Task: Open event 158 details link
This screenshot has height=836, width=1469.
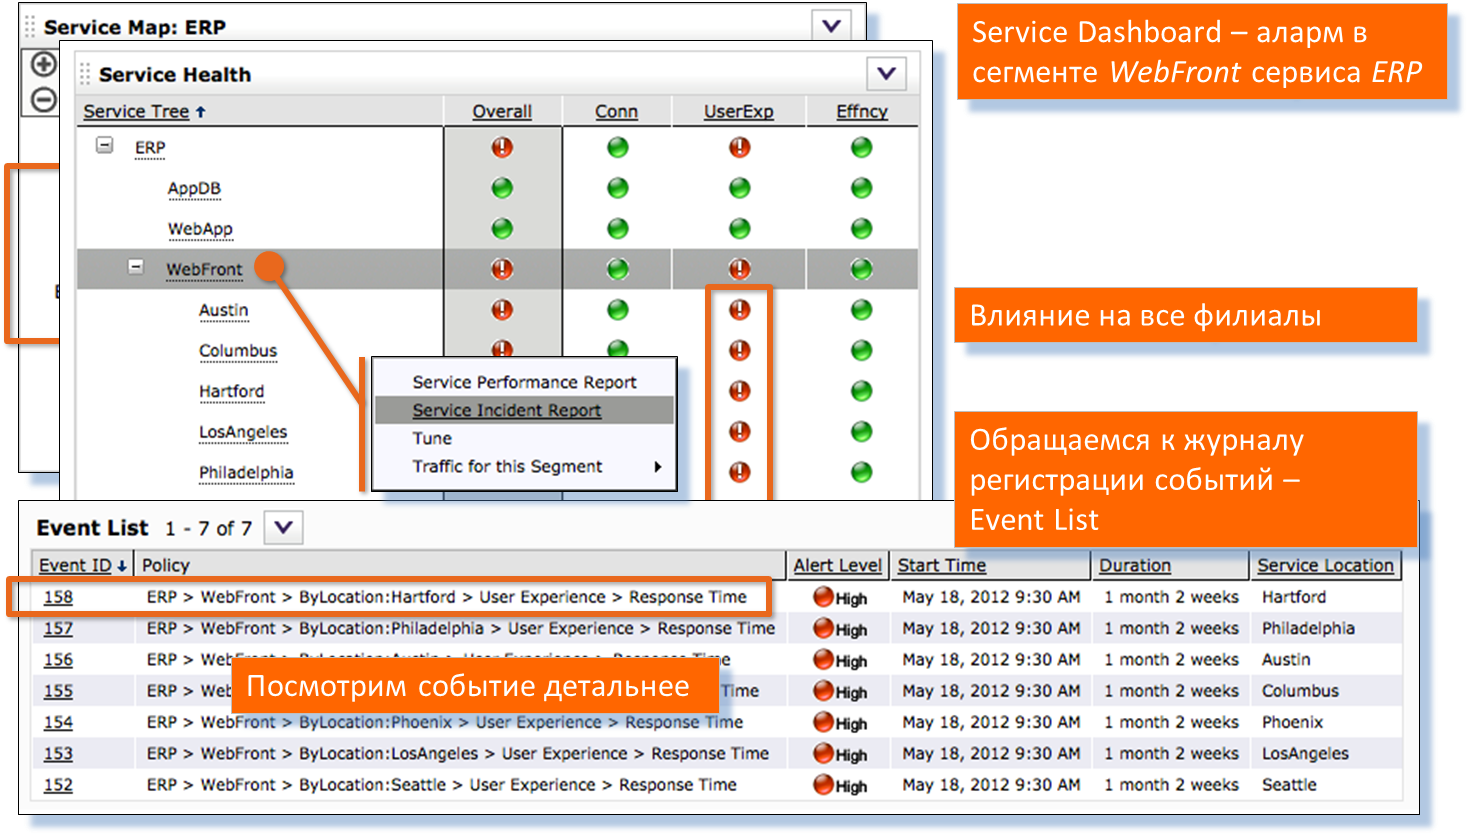Action: tap(58, 597)
